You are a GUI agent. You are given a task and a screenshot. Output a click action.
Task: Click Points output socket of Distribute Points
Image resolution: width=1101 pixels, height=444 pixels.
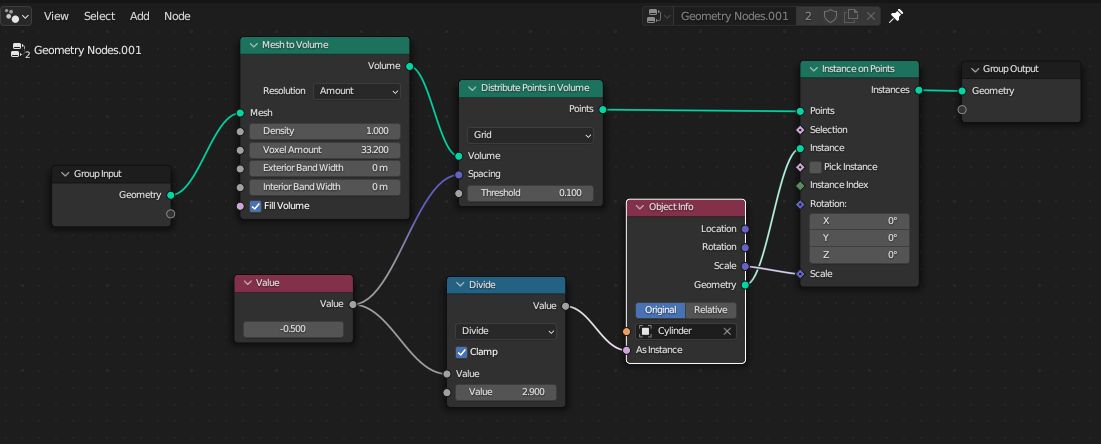click(x=602, y=109)
